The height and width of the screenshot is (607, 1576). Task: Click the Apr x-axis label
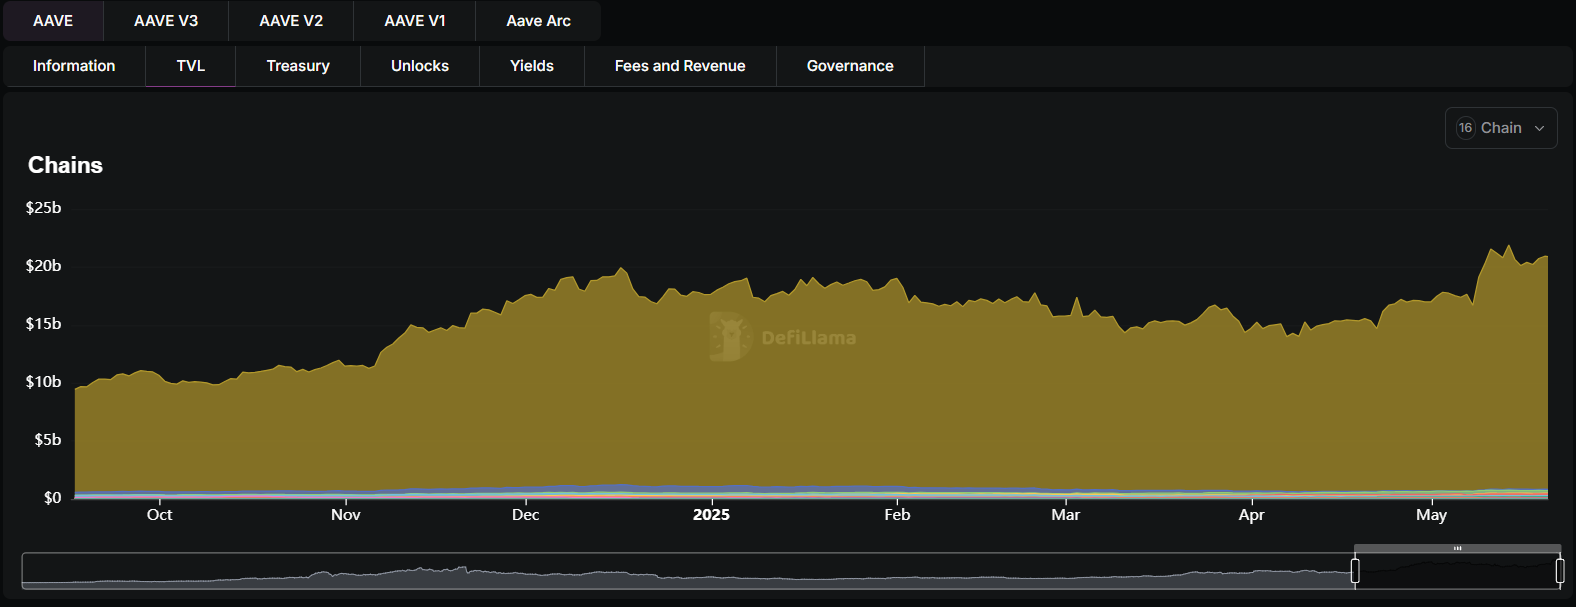pos(1251,515)
